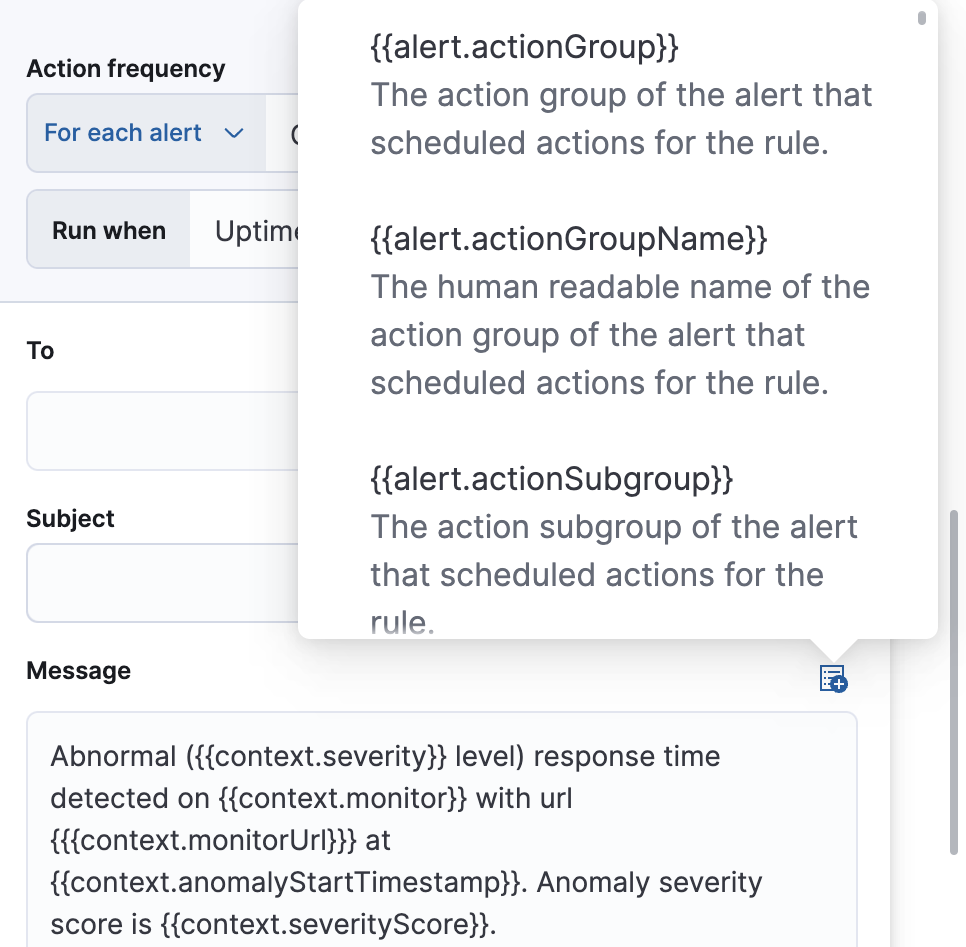966x947 pixels.
Task: Insert the {{alert.actionSubgroup}} variable
Action: 551,478
